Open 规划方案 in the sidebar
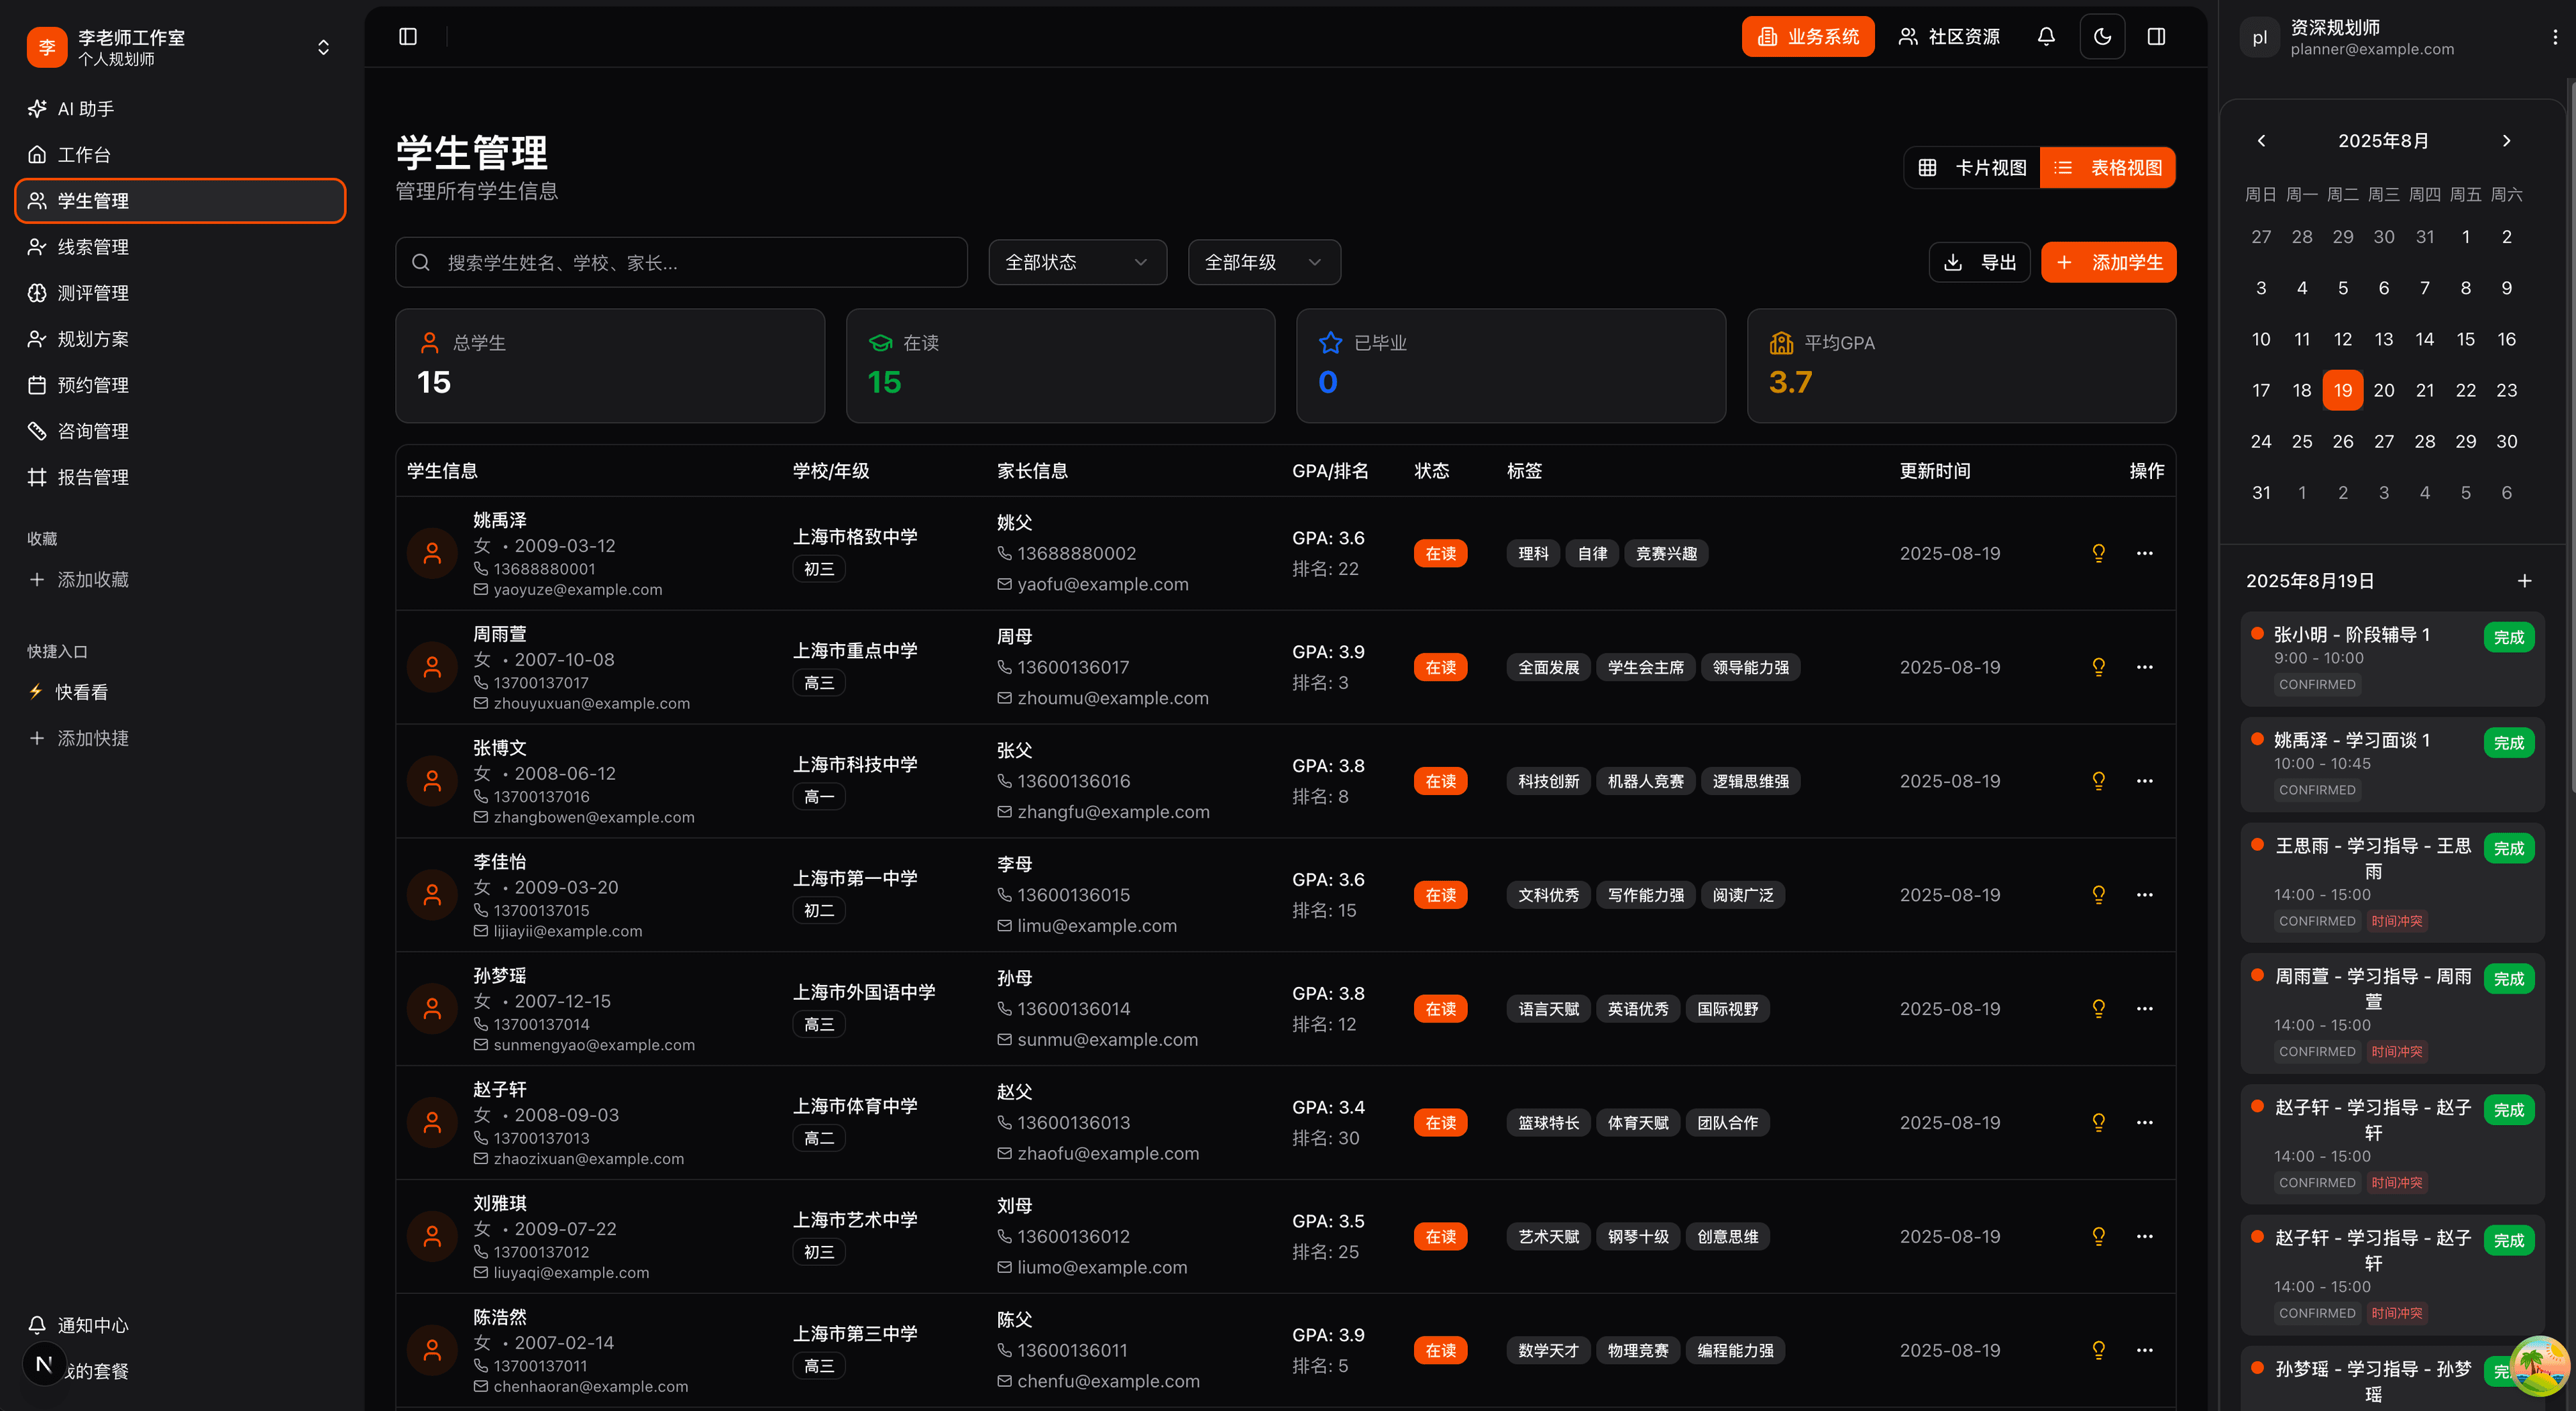Viewport: 2576px width, 1411px height. pyautogui.click(x=92, y=338)
